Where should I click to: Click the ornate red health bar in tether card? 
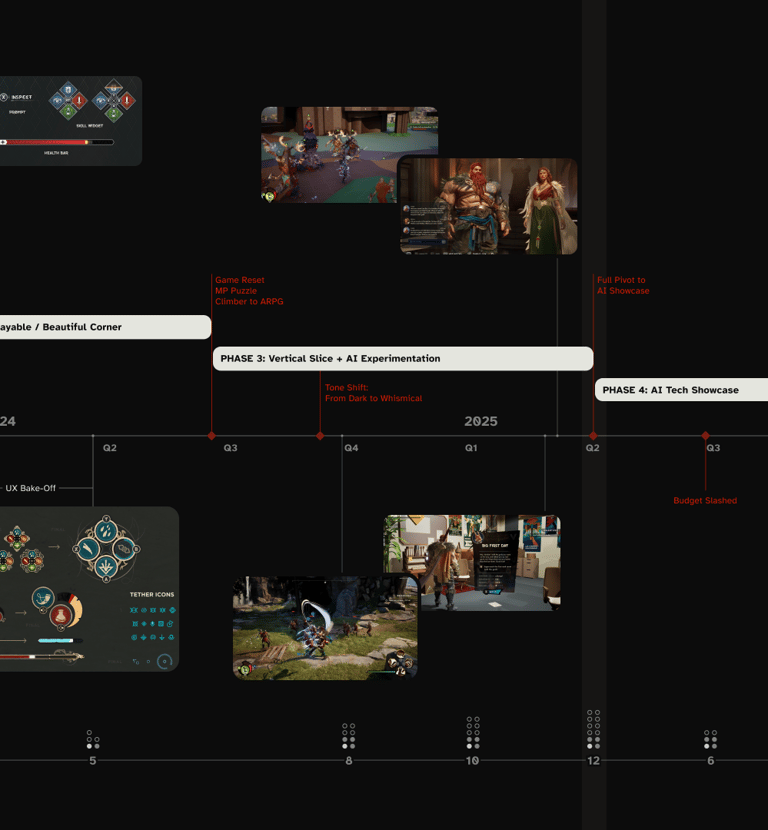click(41, 656)
